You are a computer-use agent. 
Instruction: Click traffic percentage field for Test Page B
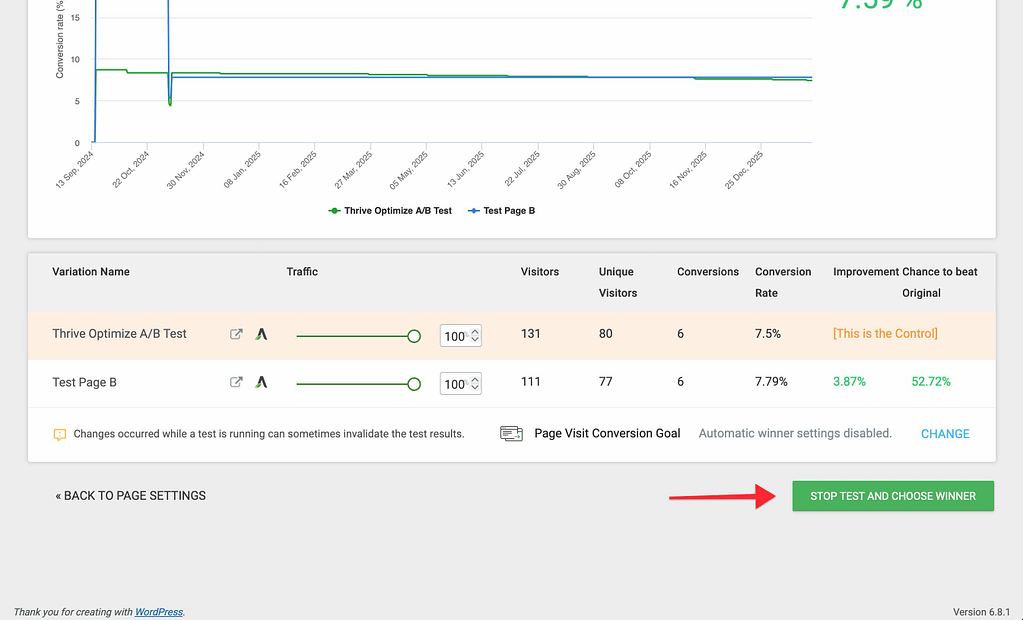(454, 384)
